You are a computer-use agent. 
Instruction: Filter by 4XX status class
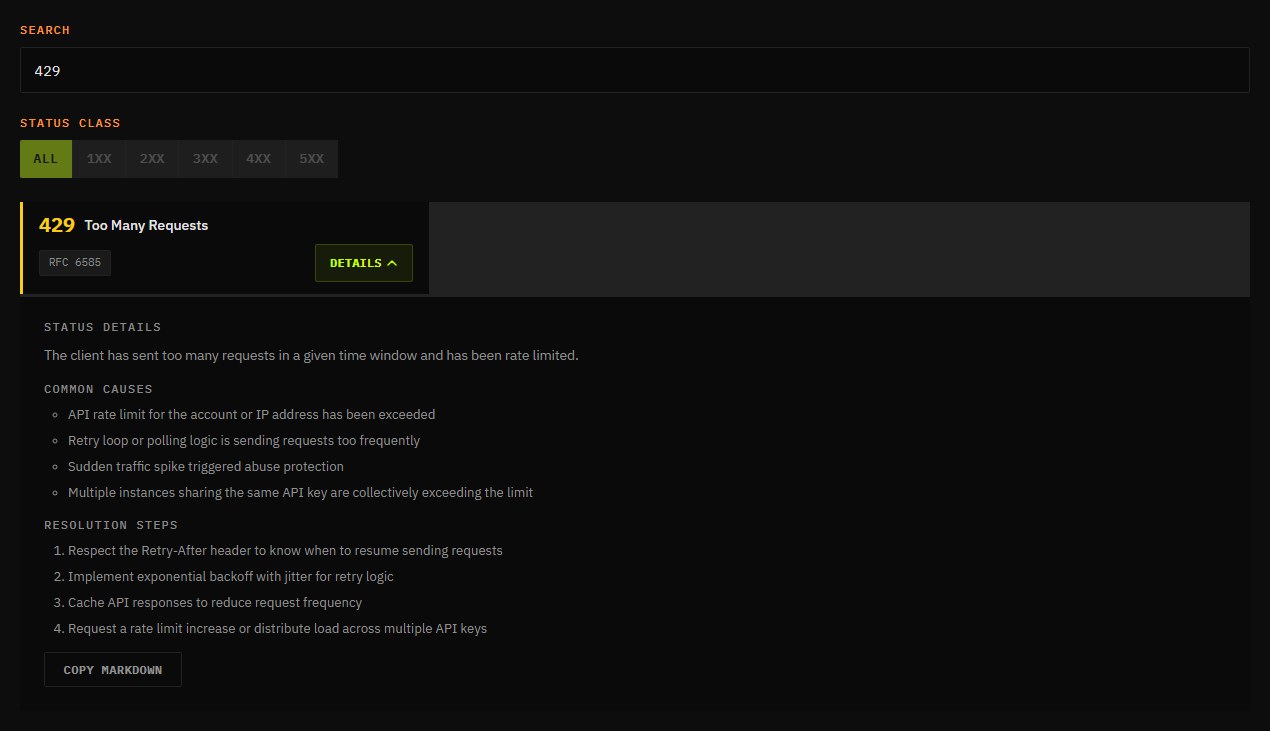coord(258,159)
